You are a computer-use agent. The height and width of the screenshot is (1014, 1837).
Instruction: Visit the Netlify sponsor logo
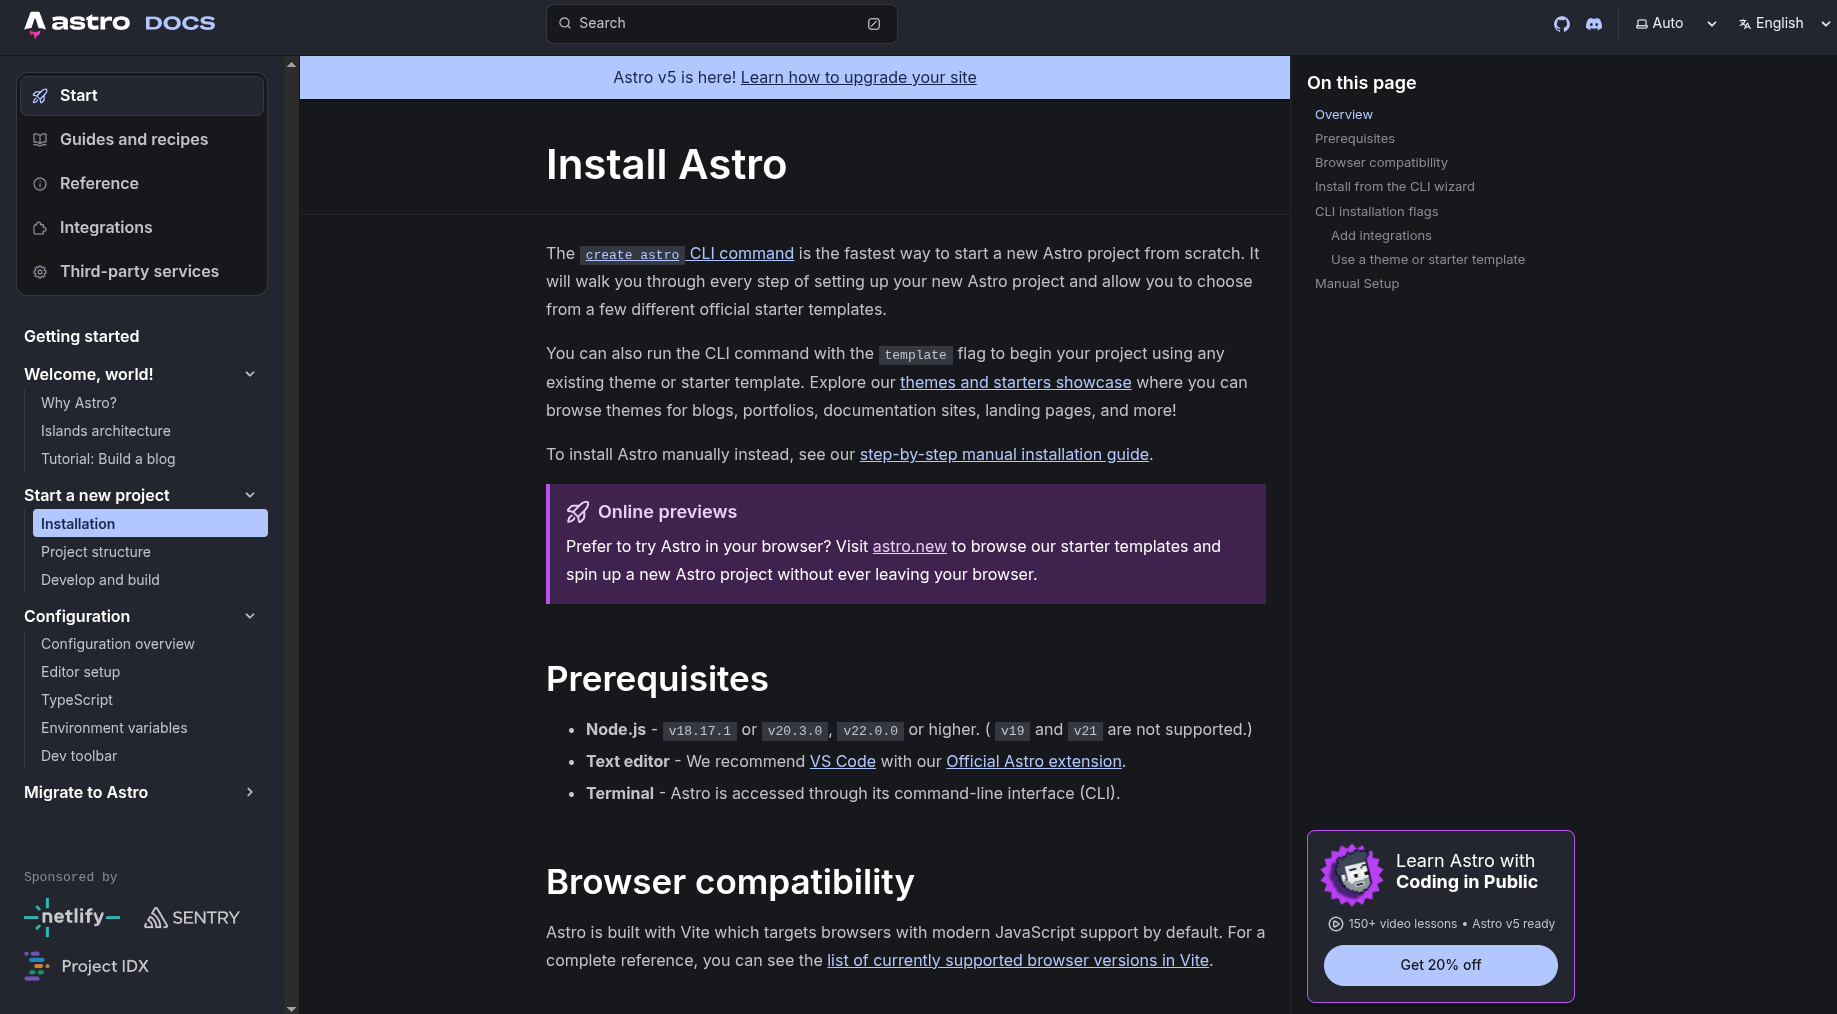pos(71,917)
